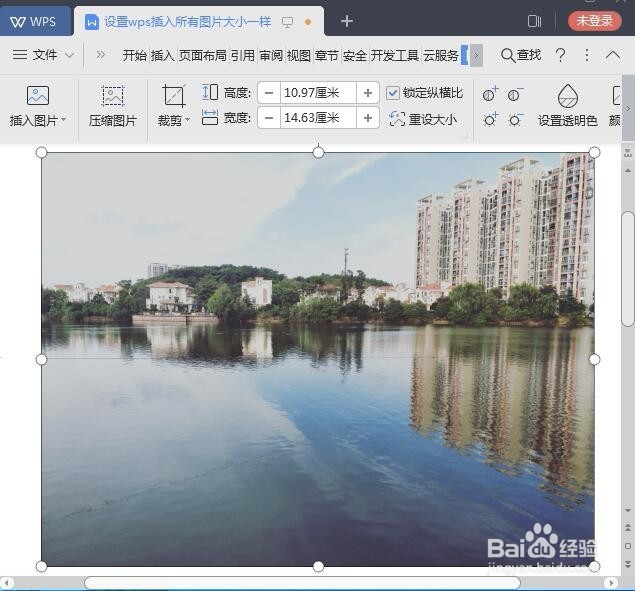The image size is (635, 591).
Task: Go to next page double-down arrow
Action: pyautogui.click(x=628, y=564)
